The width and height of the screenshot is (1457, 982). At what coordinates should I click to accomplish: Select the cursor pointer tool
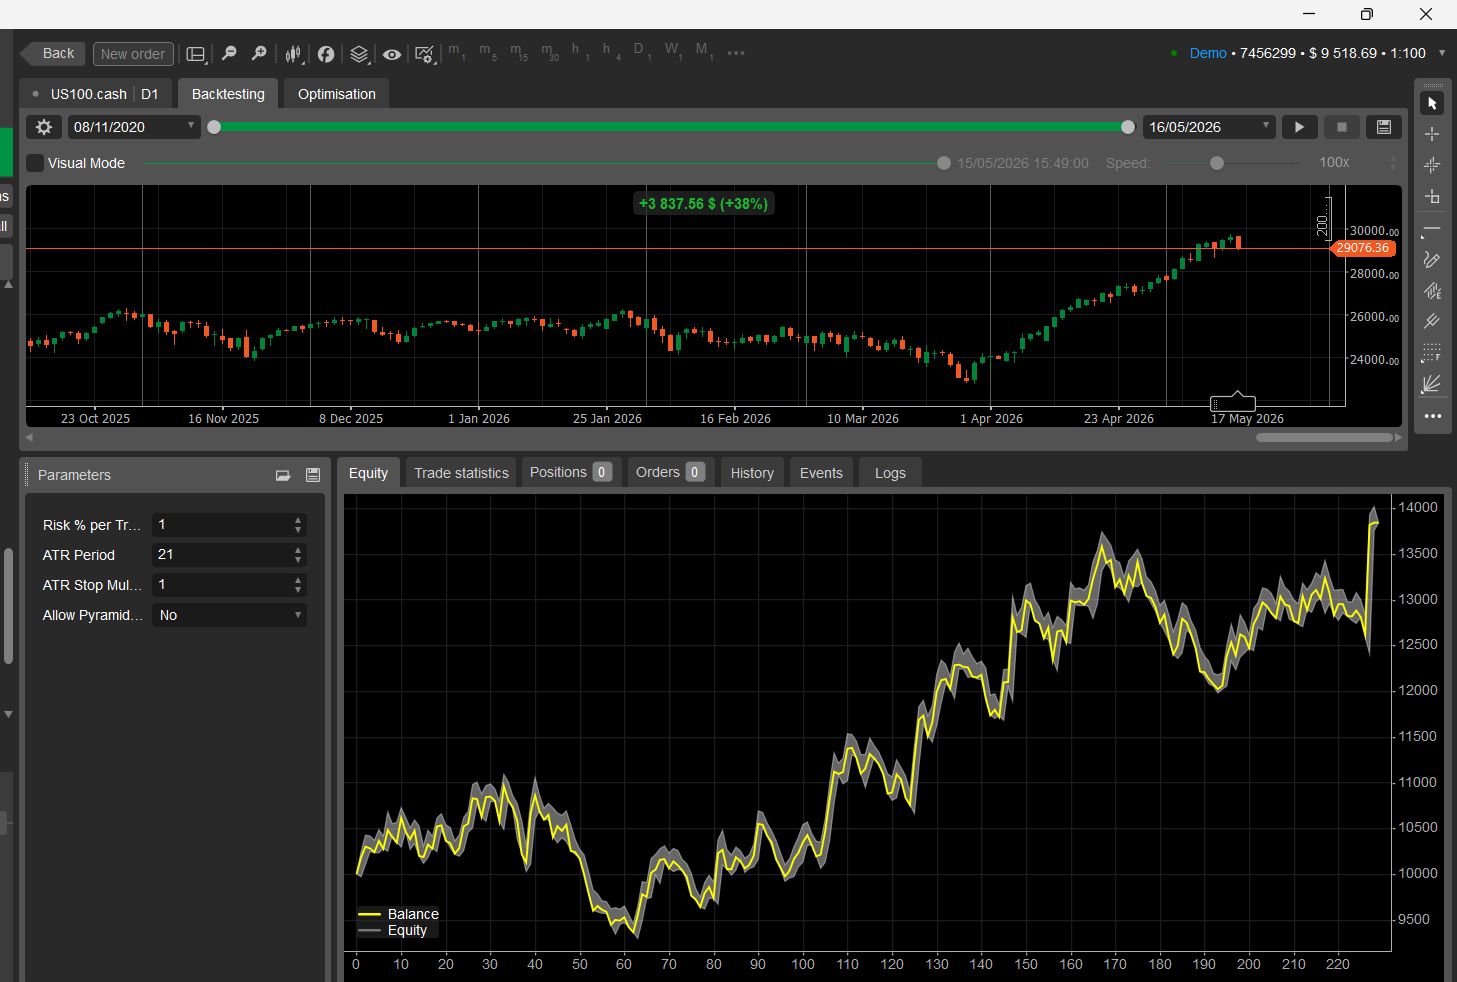point(1432,103)
